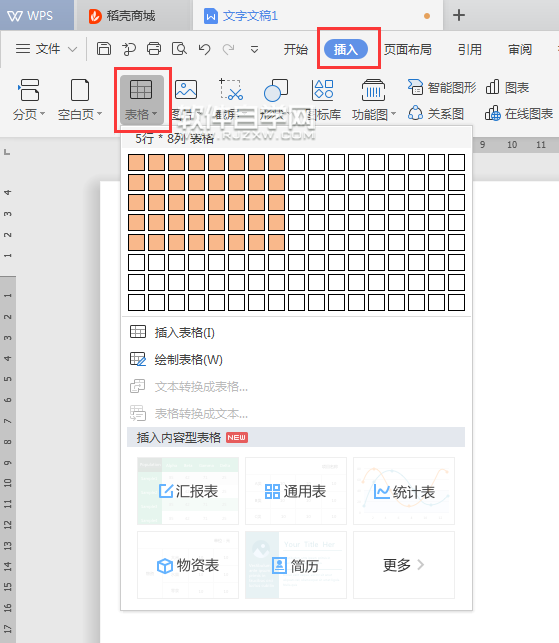Switch to 页面布局 tab
This screenshot has height=643, width=559.
pos(408,50)
